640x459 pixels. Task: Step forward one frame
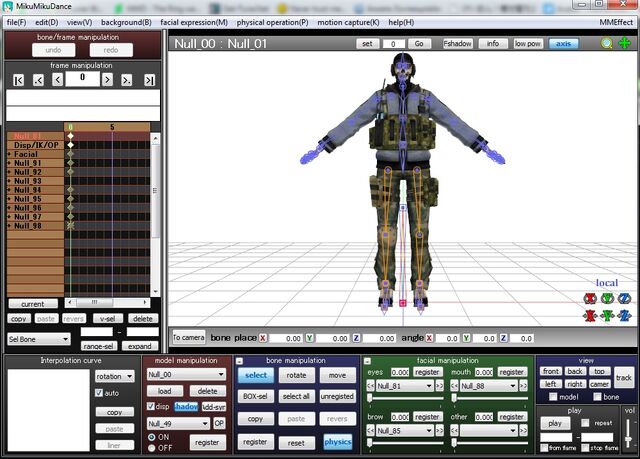(x=107, y=80)
